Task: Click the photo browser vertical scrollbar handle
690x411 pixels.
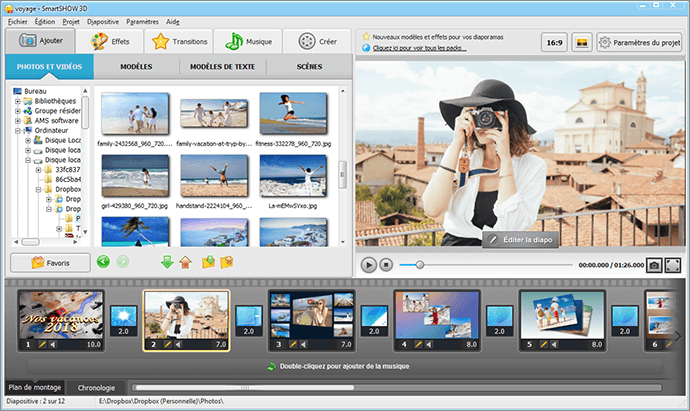Action: (342, 174)
